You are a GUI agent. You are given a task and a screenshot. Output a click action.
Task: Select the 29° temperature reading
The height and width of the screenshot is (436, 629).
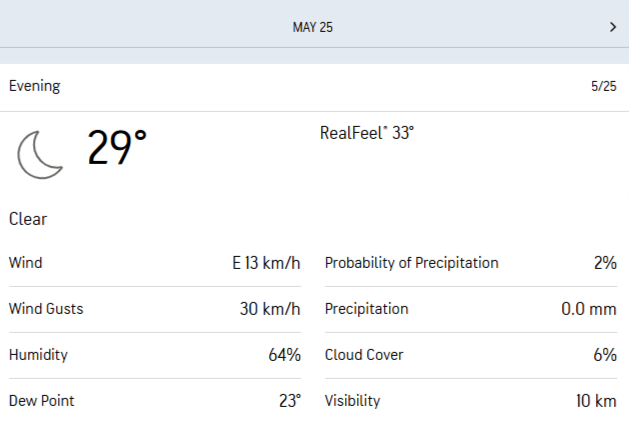tap(117, 149)
